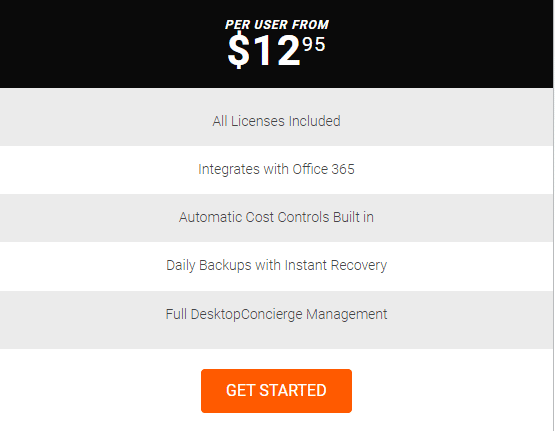The height and width of the screenshot is (431, 555).
Task: Click the words Office 365
Action: (323, 169)
